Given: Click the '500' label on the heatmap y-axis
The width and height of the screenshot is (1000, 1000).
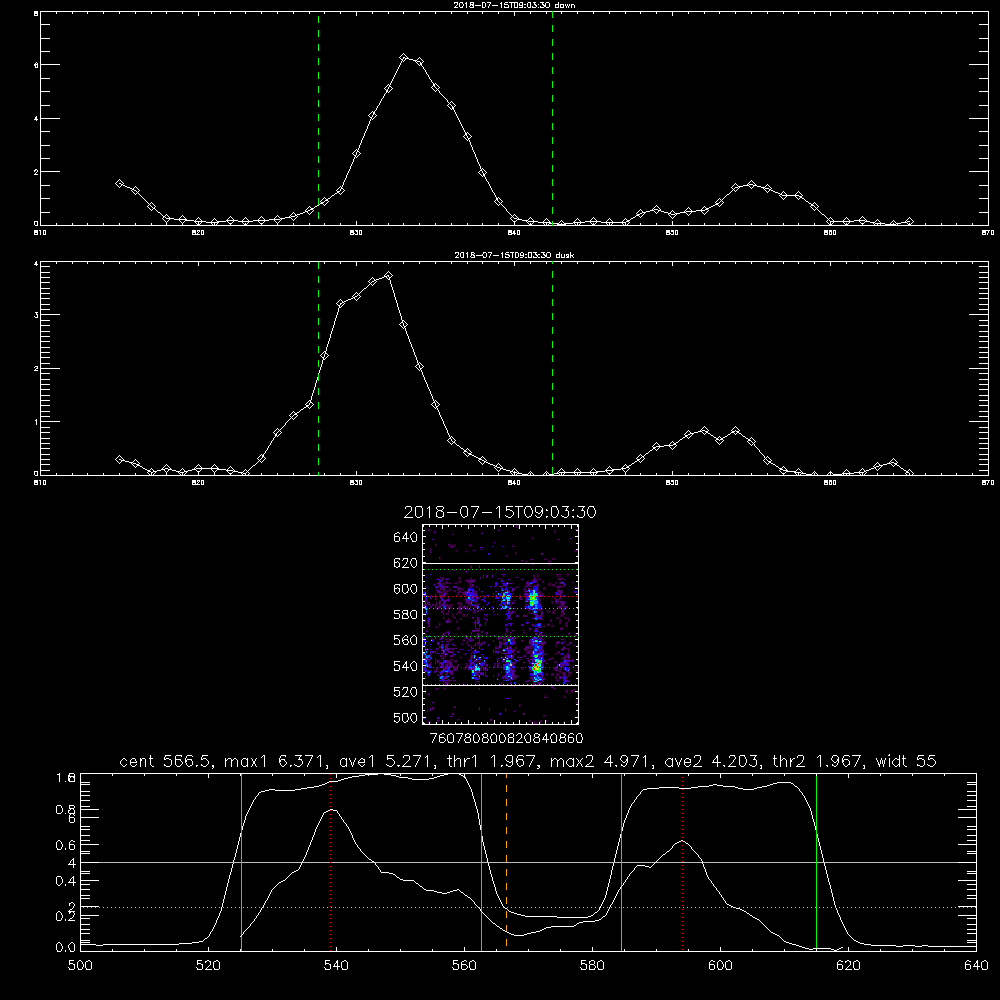Looking at the screenshot, I should click(x=405, y=717).
